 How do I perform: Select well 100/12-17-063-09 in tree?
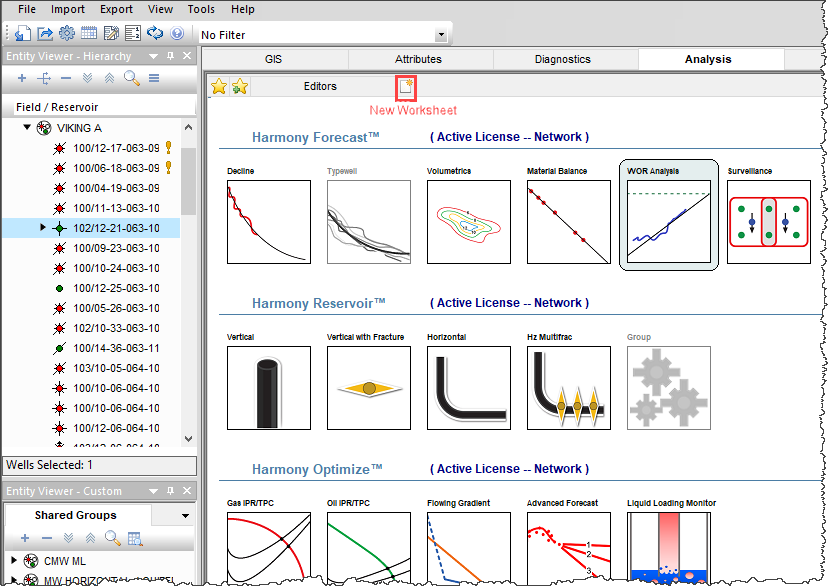coord(116,148)
